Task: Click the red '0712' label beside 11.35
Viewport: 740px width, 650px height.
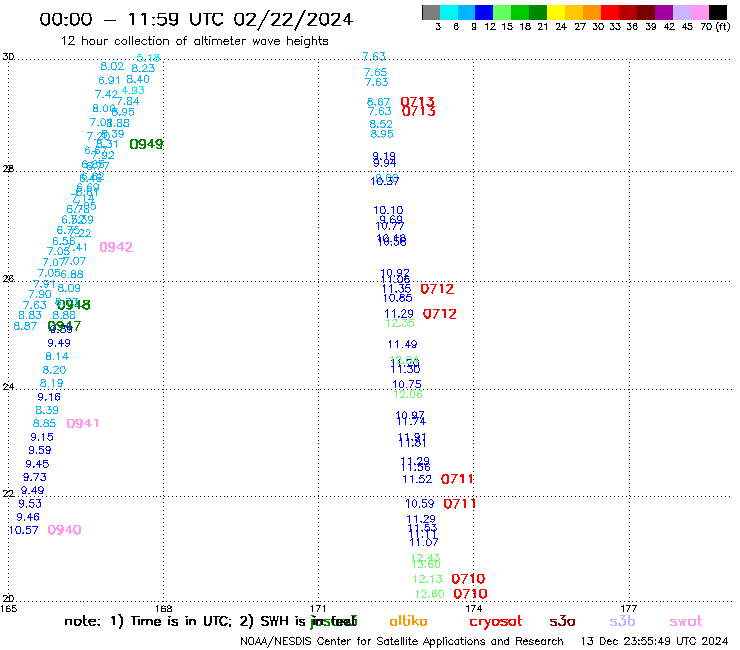Action: 437,289
